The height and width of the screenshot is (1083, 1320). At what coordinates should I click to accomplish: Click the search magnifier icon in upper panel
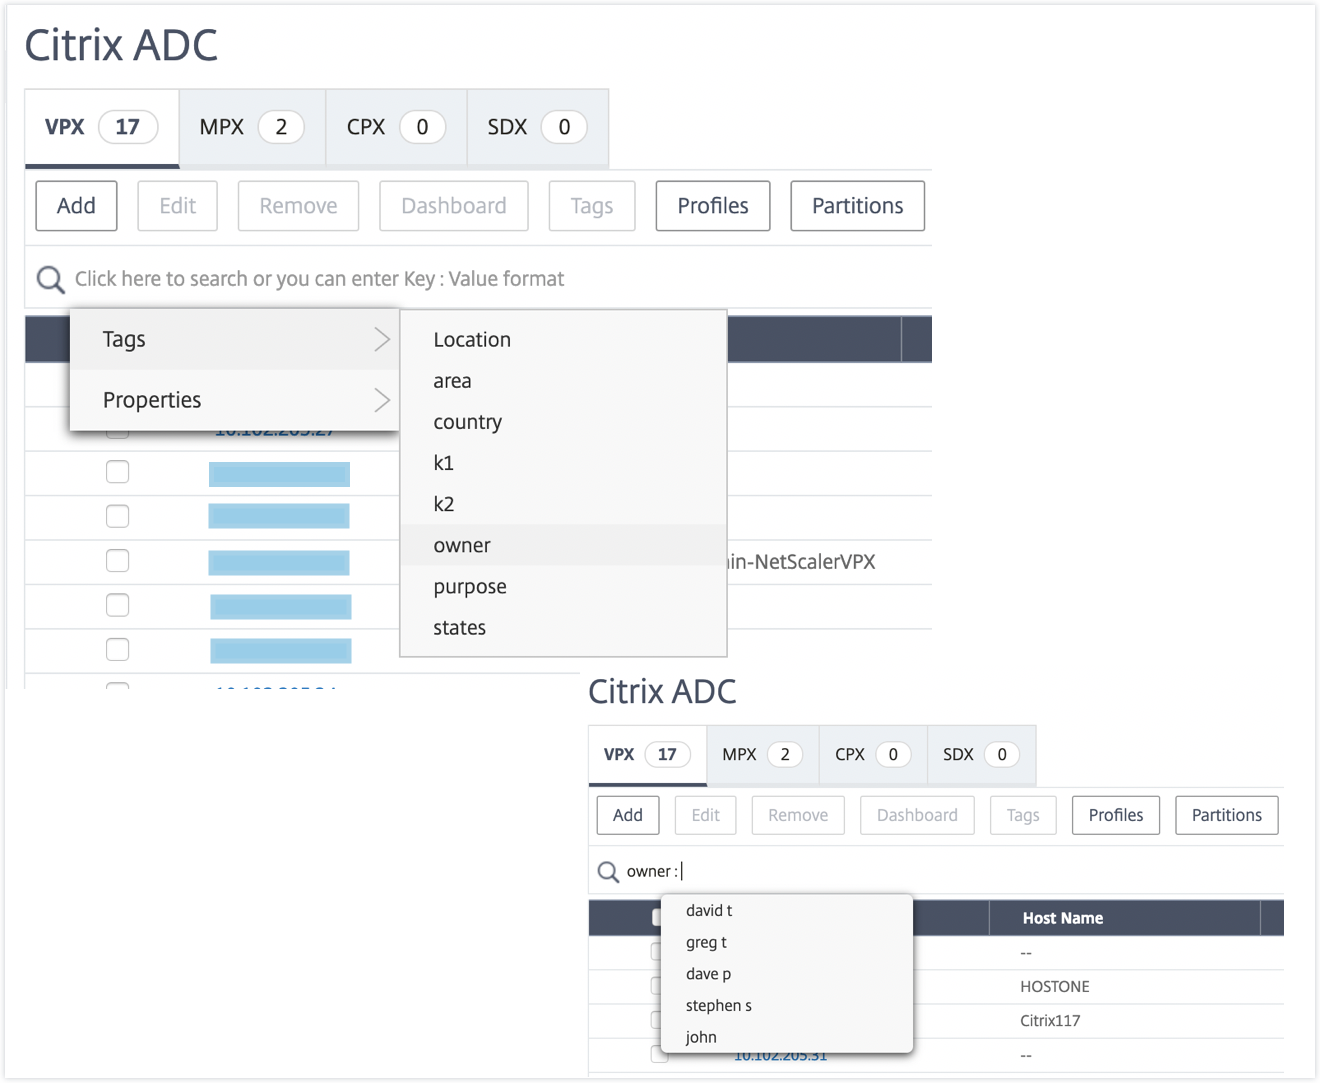pyautogui.click(x=50, y=279)
